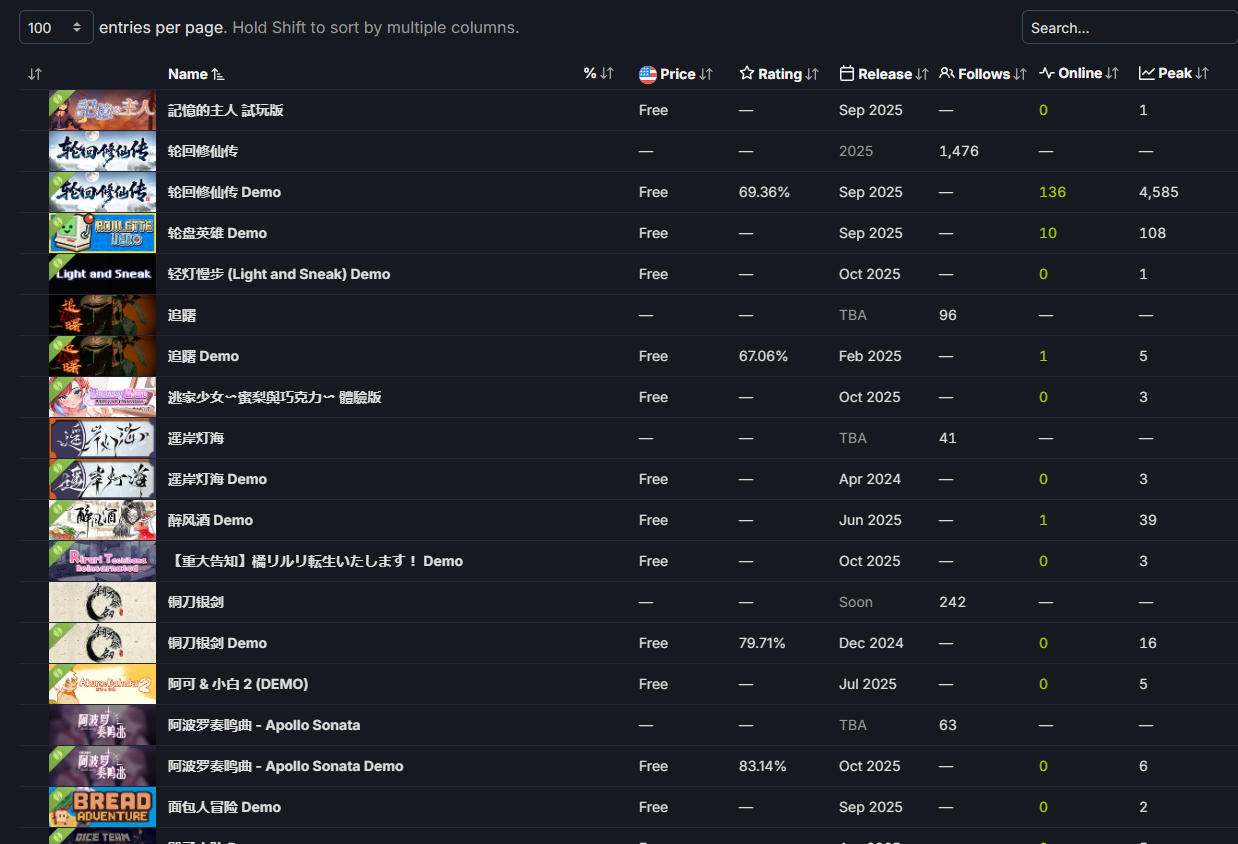1238x844 pixels.
Task: Click the star icon beside Rating
Action: pyautogui.click(x=746, y=74)
